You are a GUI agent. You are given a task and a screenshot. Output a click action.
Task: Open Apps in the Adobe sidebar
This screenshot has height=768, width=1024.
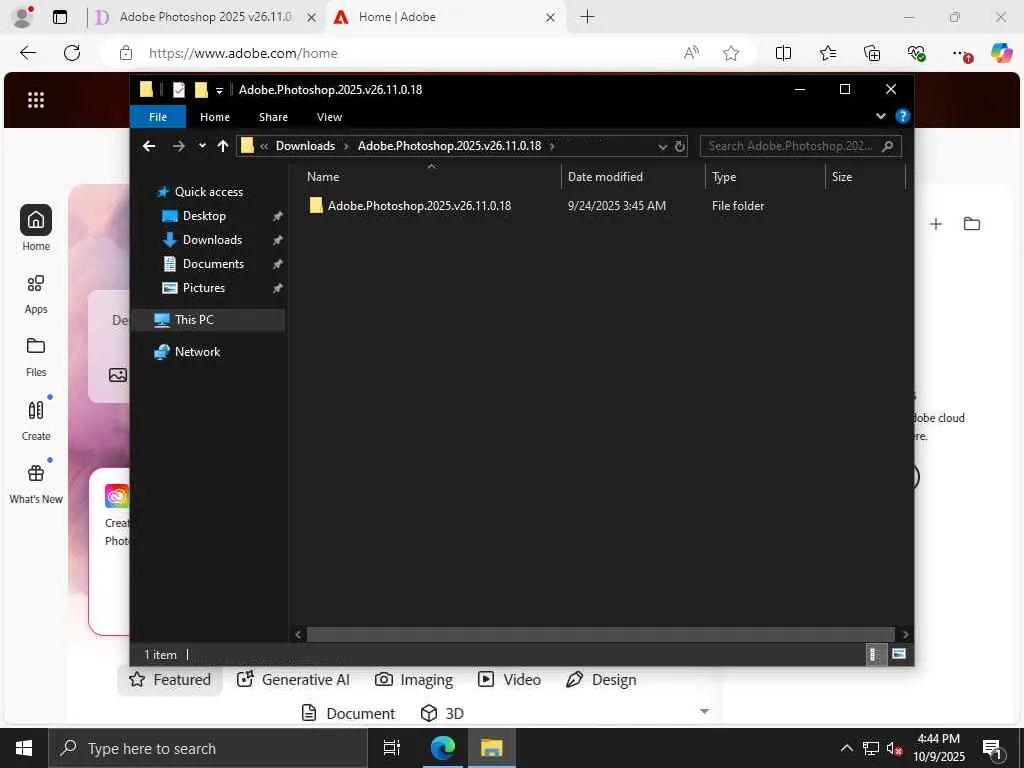(36, 295)
